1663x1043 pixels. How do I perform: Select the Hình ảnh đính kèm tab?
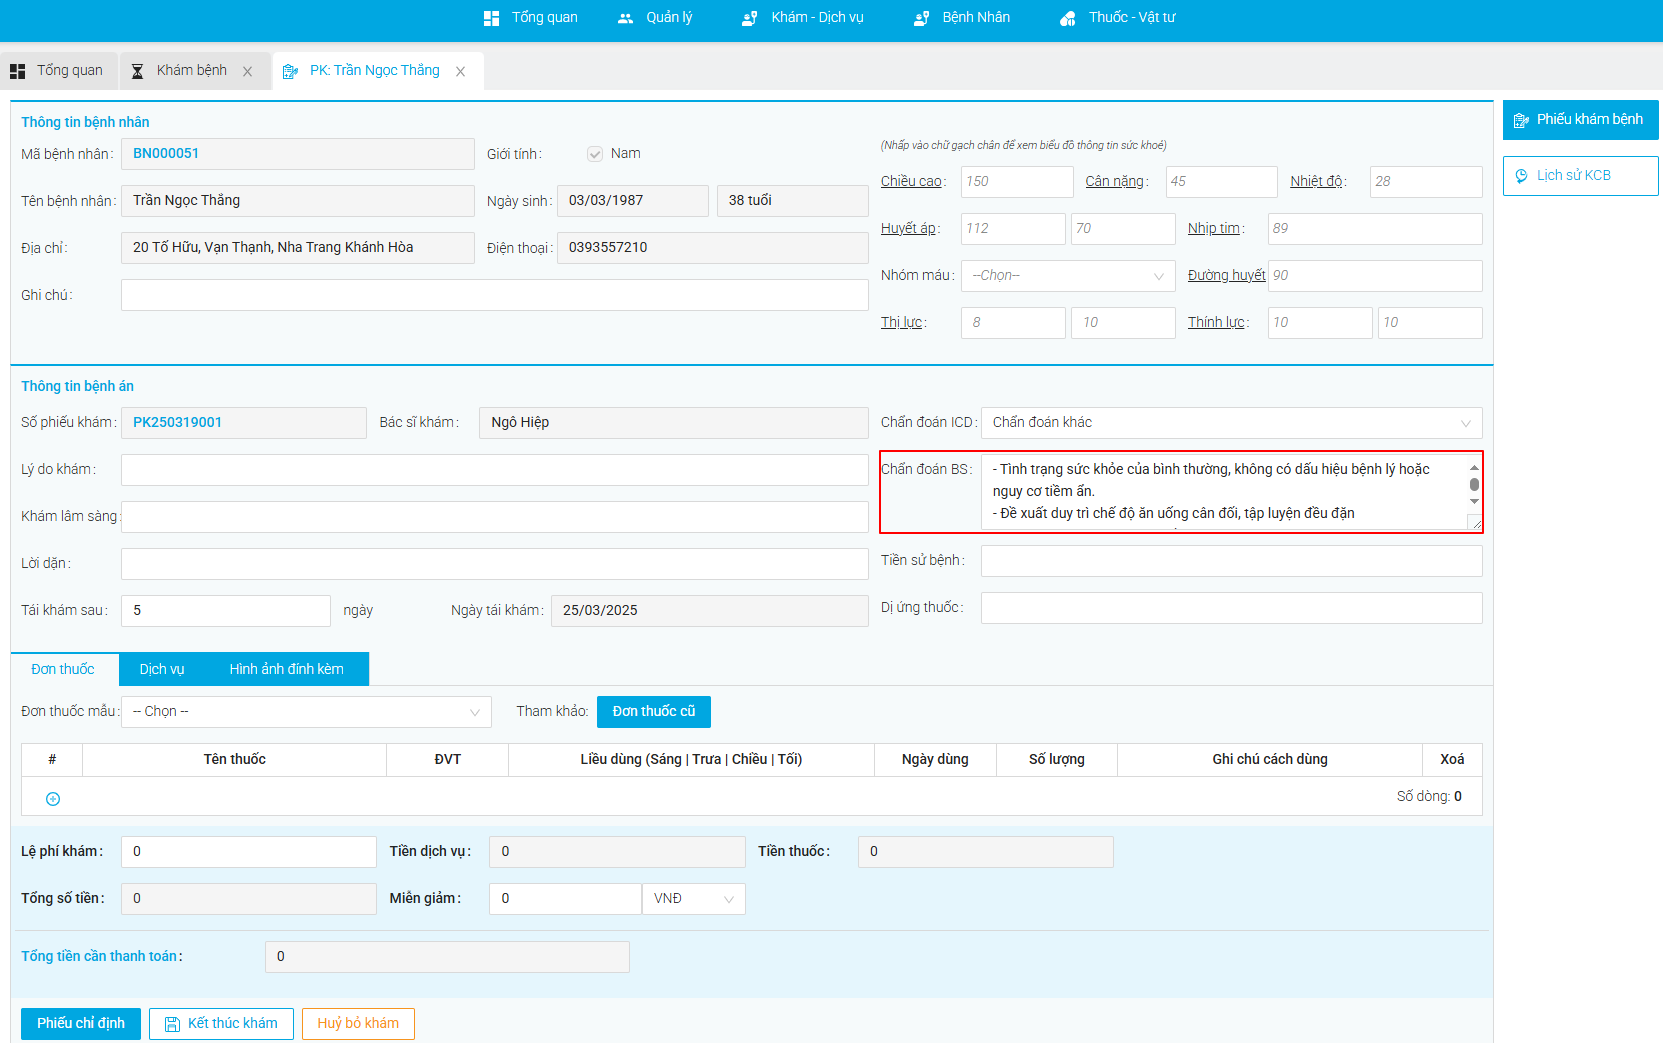coord(287,669)
